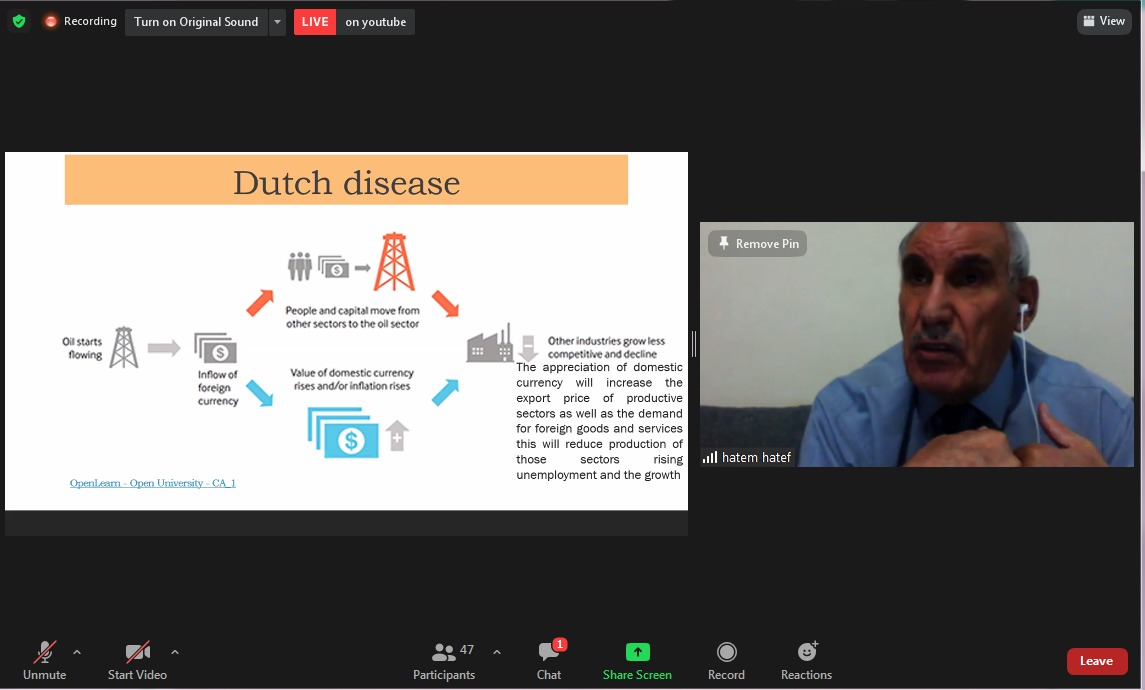
Task: Click the LIVE on youtube indicator
Action: pyautogui.click(x=354, y=22)
